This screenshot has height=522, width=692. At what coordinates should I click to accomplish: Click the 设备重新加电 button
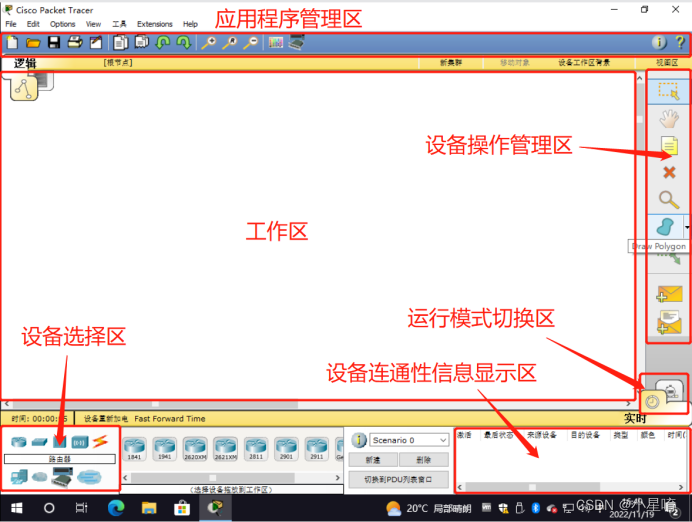(x=106, y=418)
